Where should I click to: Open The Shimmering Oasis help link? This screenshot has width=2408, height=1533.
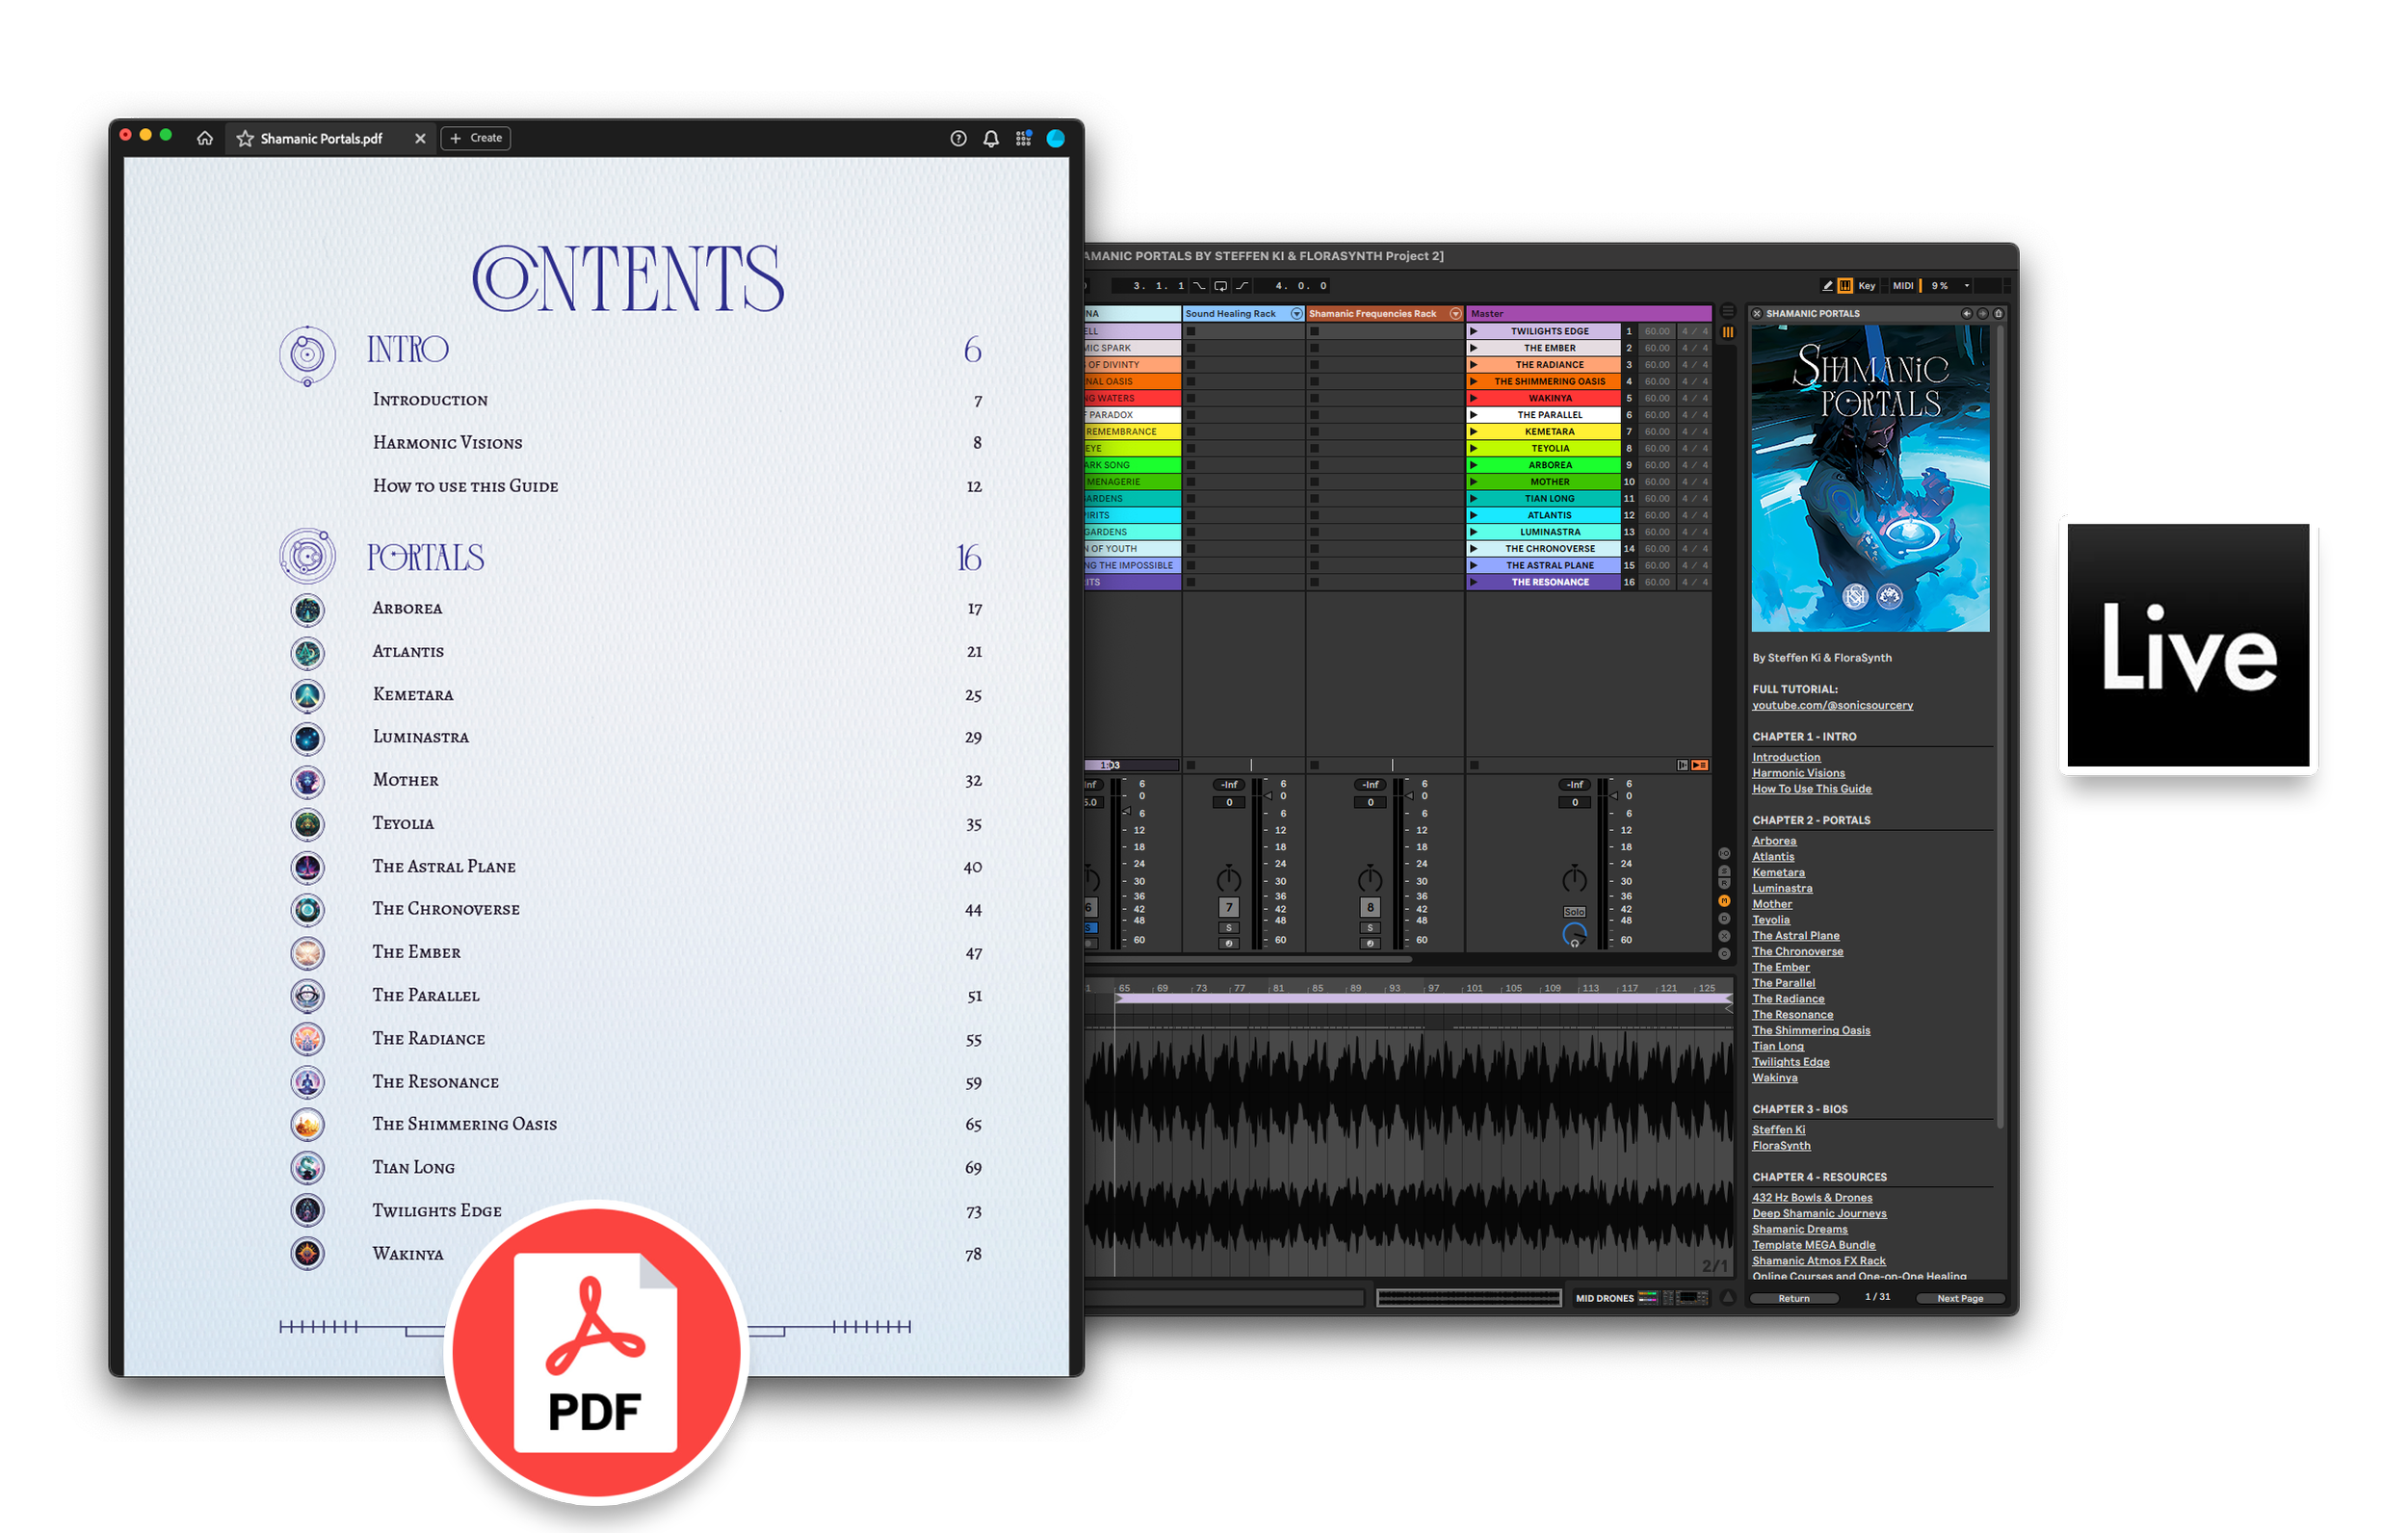[x=1810, y=1030]
